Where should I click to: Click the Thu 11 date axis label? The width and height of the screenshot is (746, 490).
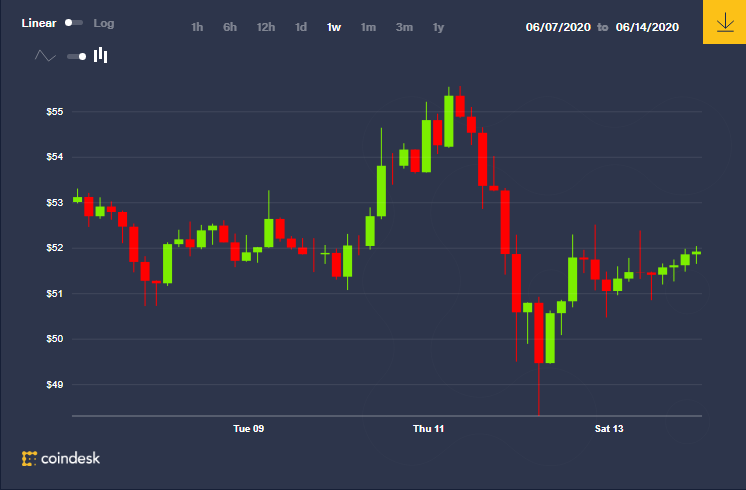click(428, 429)
